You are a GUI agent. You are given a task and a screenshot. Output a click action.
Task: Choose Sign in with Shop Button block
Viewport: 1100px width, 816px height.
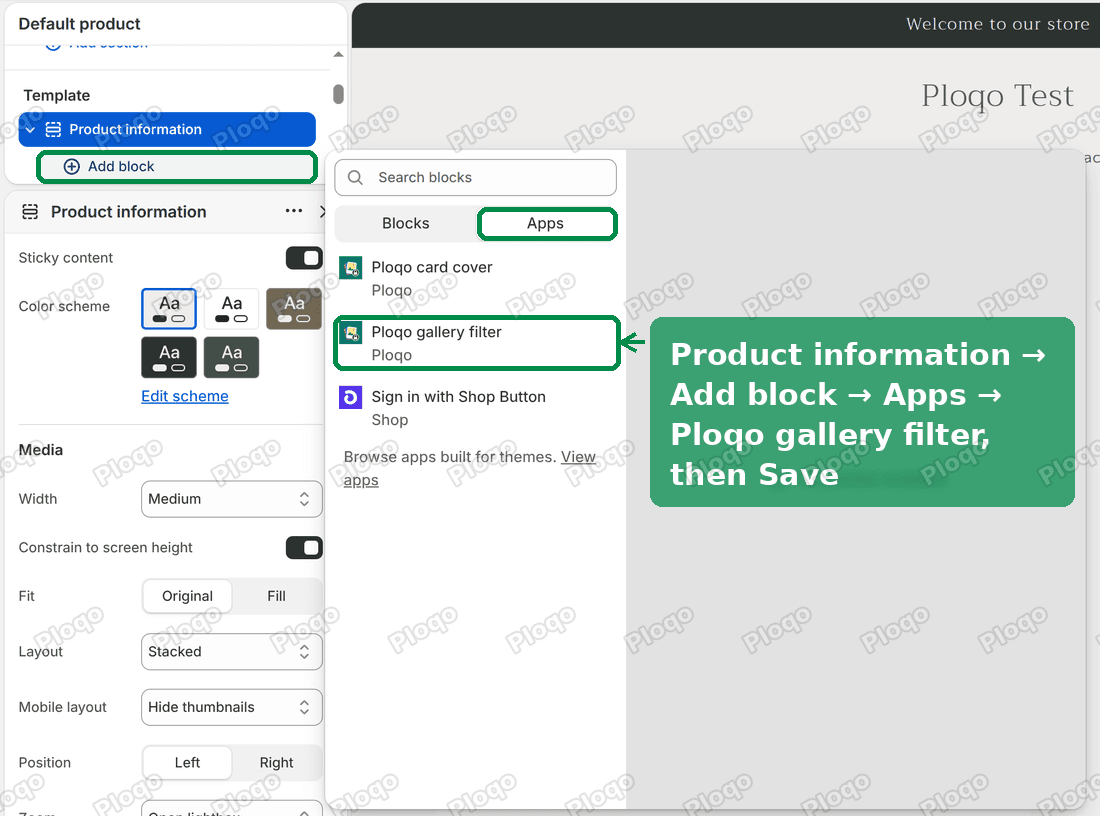(x=476, y=408)
